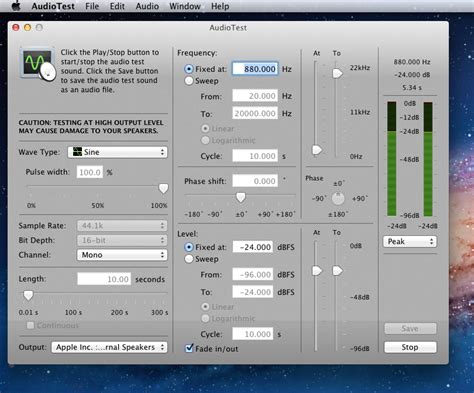Uncheck the Fade in/out checkbox

(x=189, y=348)
